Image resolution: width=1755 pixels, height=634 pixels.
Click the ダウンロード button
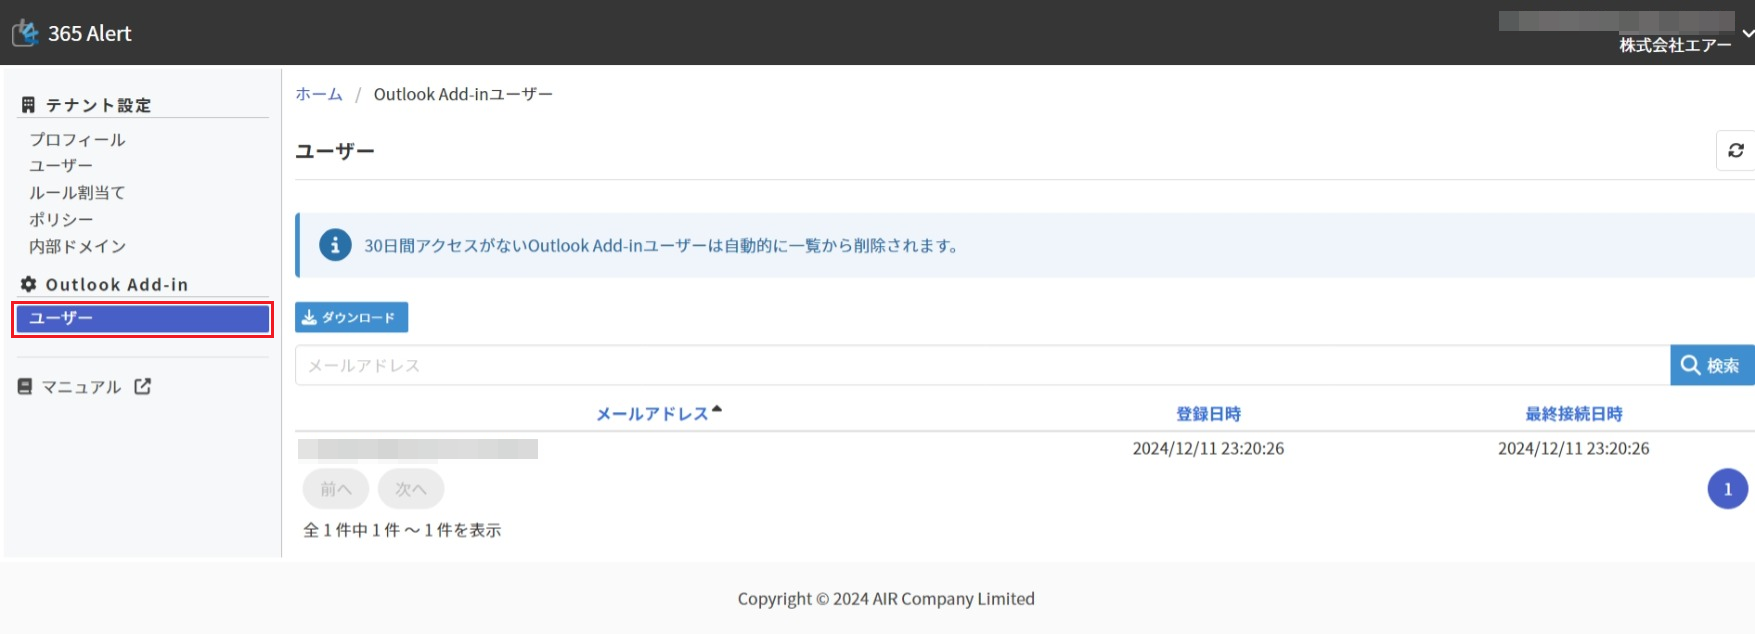coord(351,317)
